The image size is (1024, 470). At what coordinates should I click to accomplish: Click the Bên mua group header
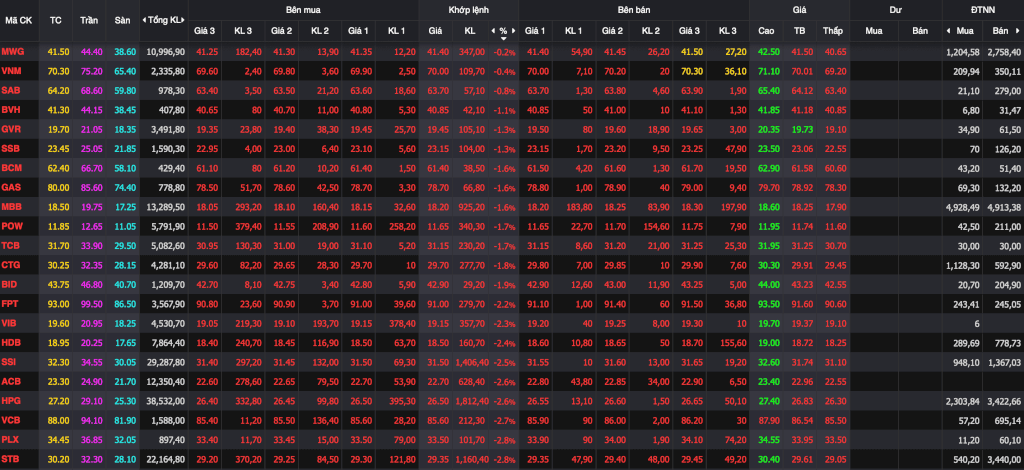pos(303,10)
